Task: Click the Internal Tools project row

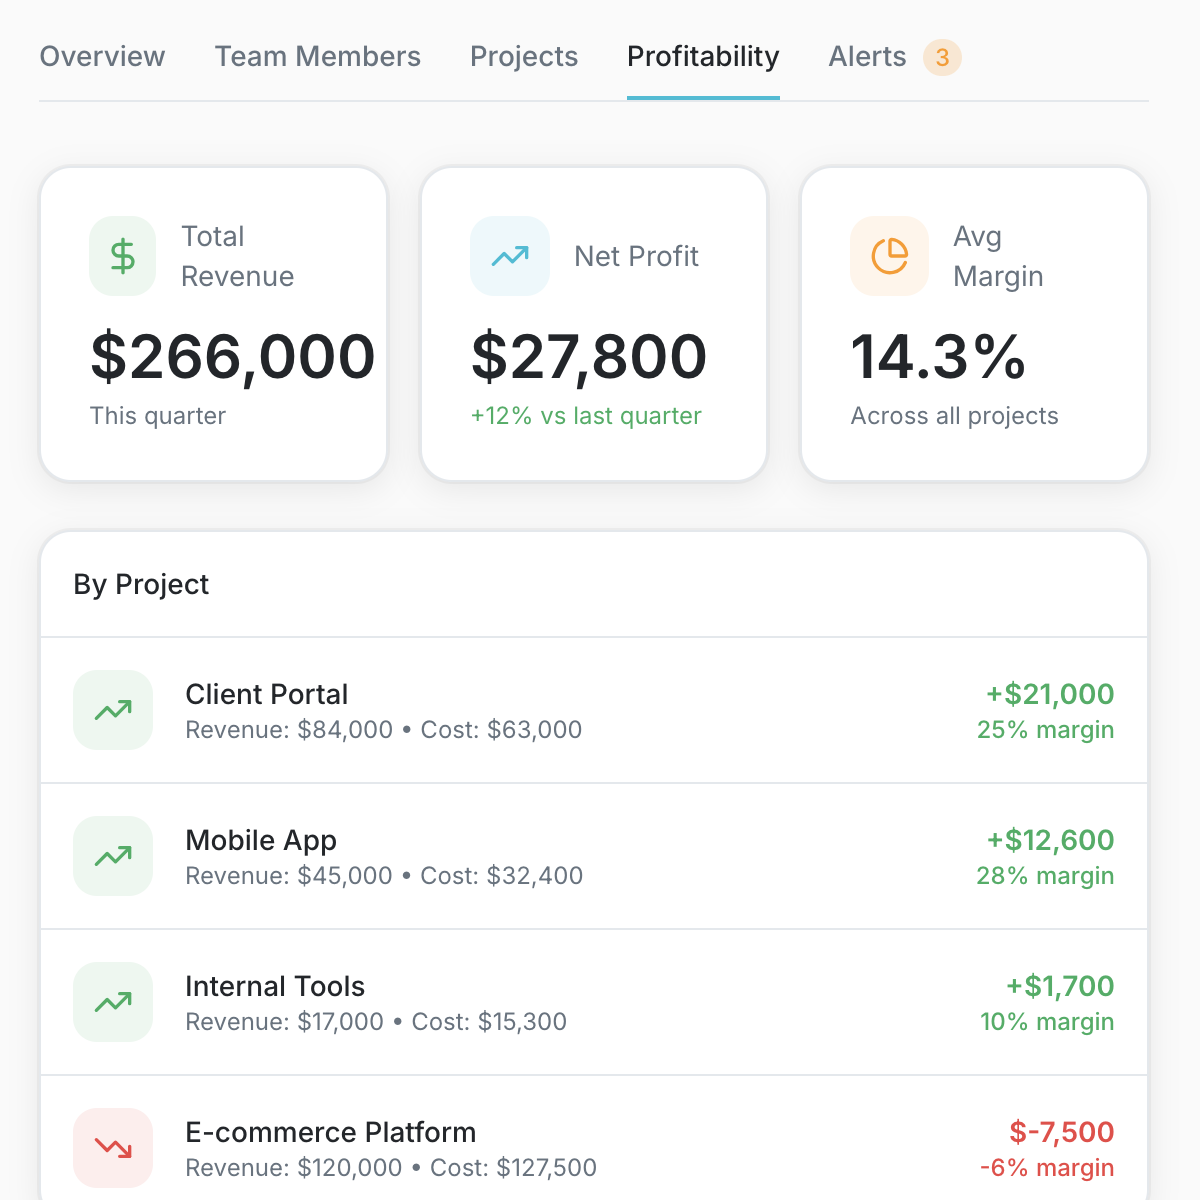Action: [x=594, y=1002]
